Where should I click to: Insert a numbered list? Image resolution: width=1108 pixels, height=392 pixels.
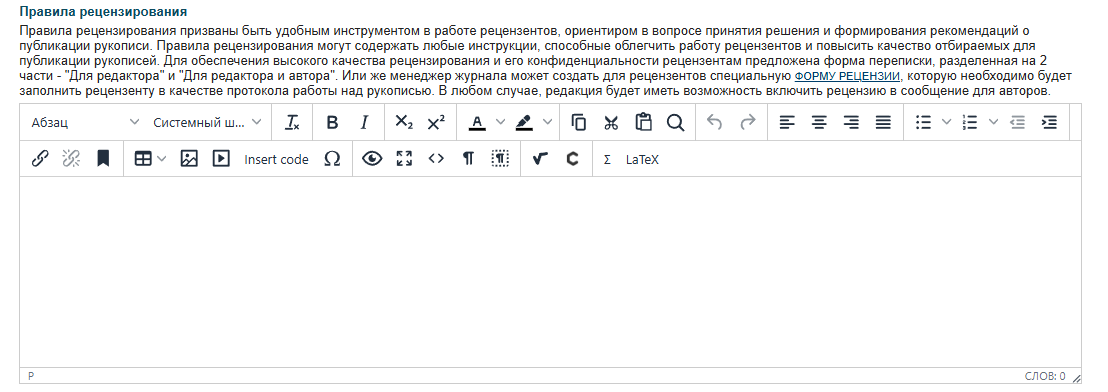click(x=970, y=123)
